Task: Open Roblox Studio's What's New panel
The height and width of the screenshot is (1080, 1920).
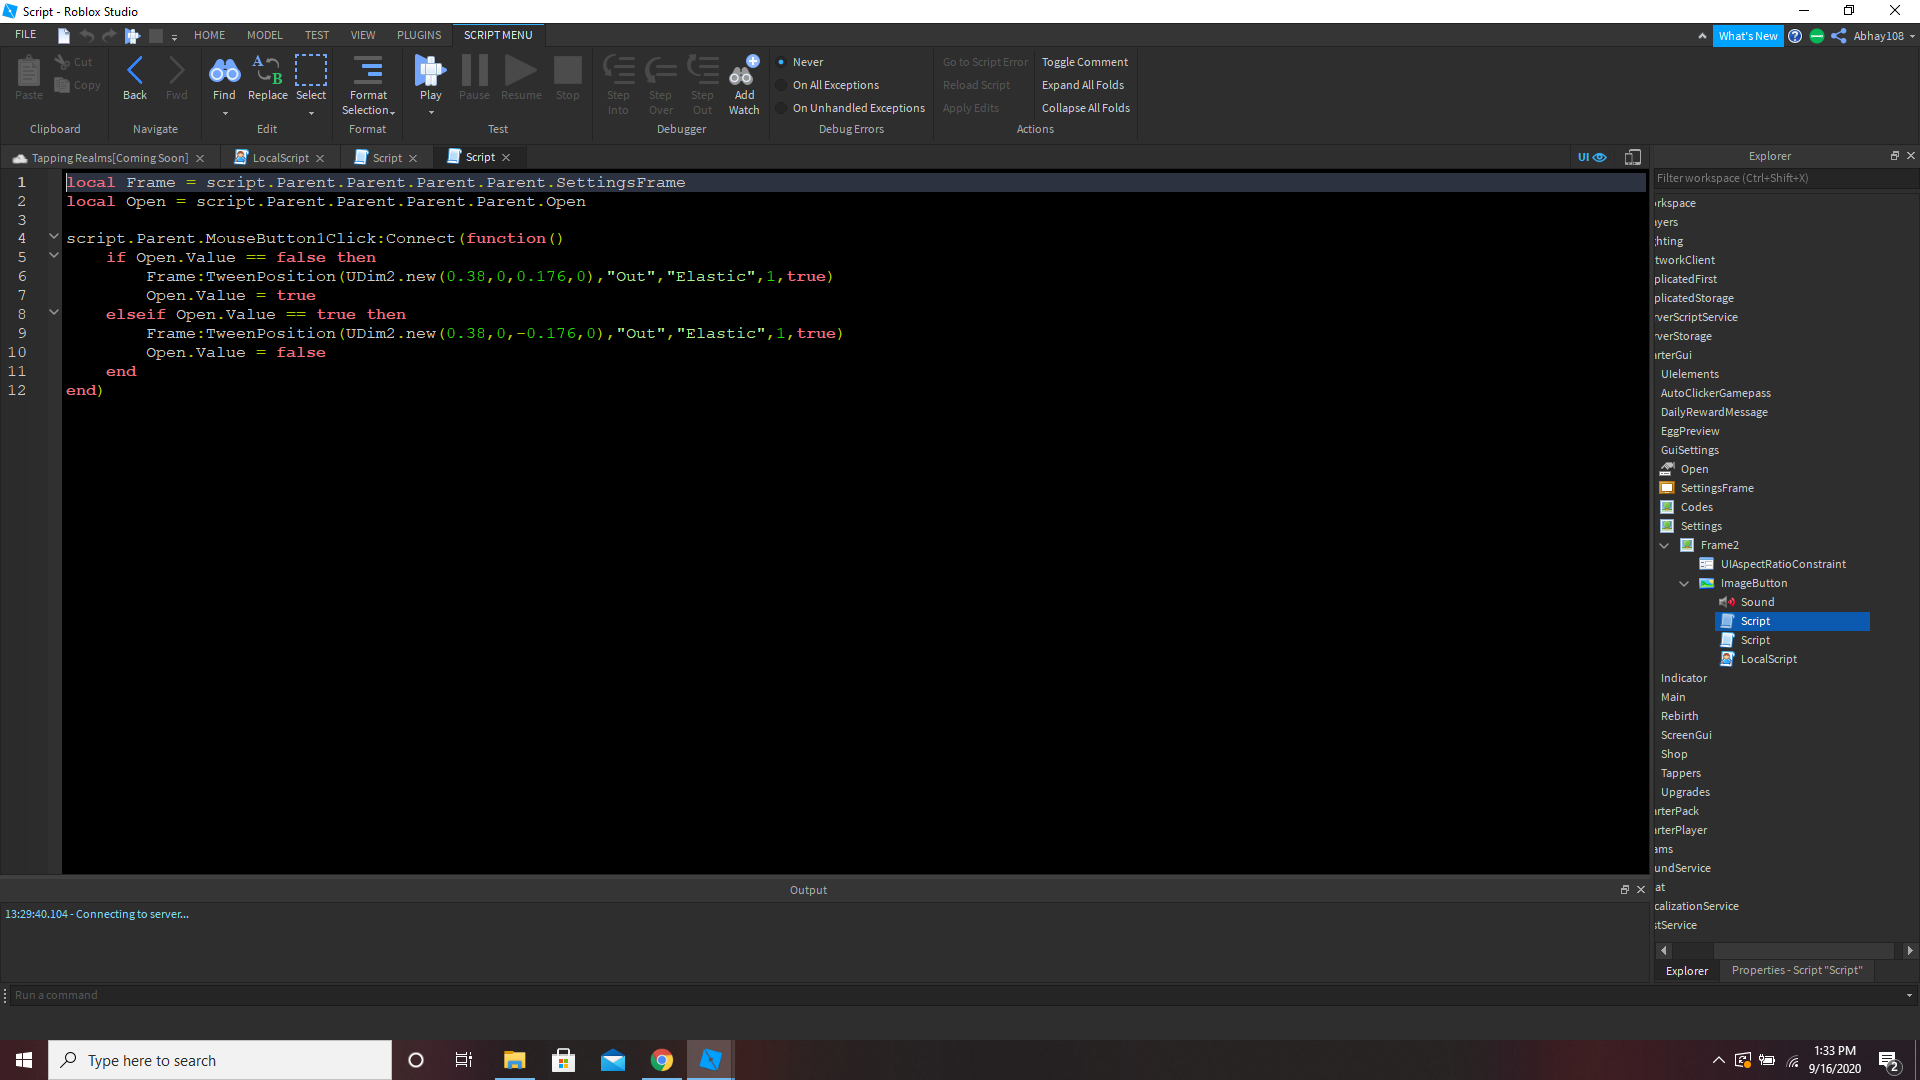Action: (1748, 35)
